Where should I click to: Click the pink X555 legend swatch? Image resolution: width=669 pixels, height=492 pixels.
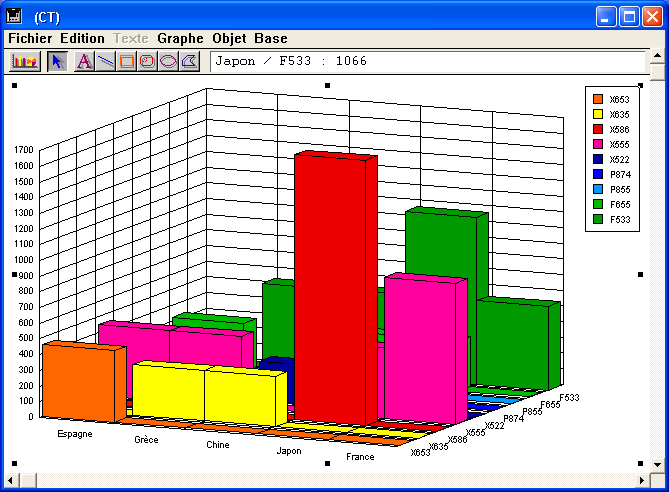(x=598, y=144)
